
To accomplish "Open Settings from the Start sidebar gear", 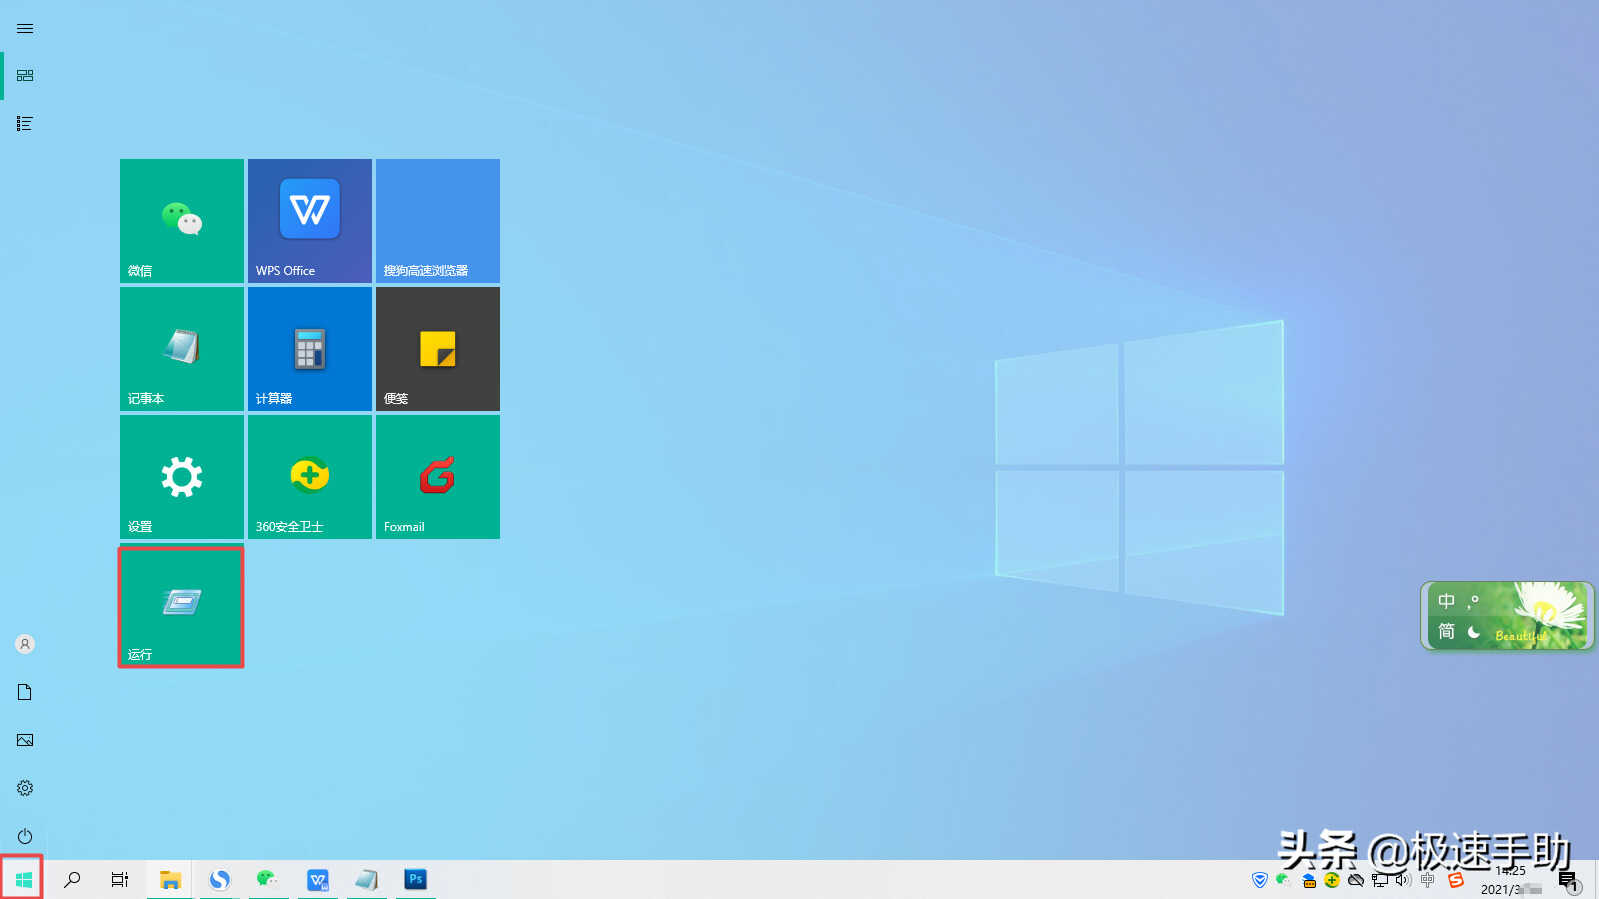I will click(25, 788).
